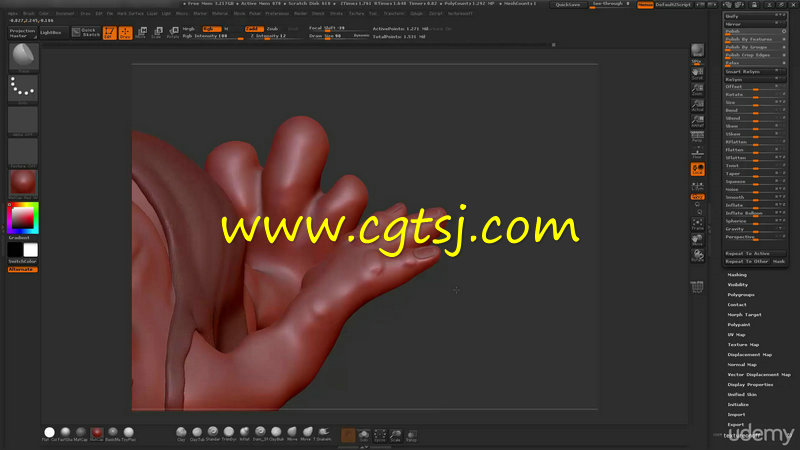This screenshot has height=450, width=800.
Task: Toggle the Mrgb button
Action: 190,29
